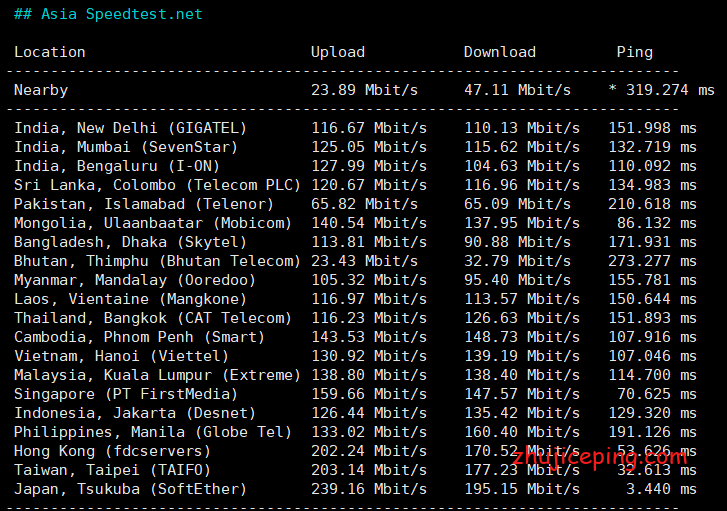Click the Upload column header
Image resolution: width=727 pixels, height=511 pixels.
tap(338, 52)
